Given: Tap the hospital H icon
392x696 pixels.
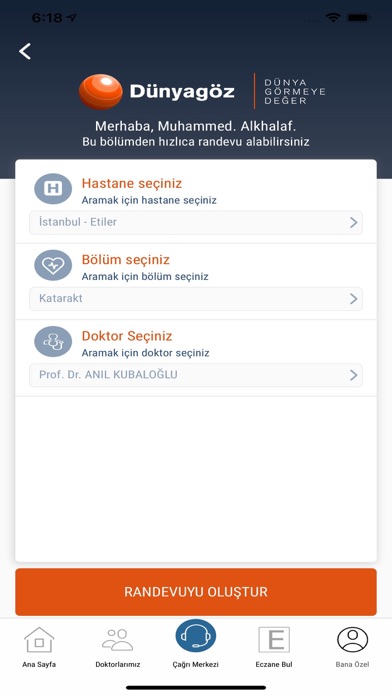Looking at the screenshot, I should 53,189.
